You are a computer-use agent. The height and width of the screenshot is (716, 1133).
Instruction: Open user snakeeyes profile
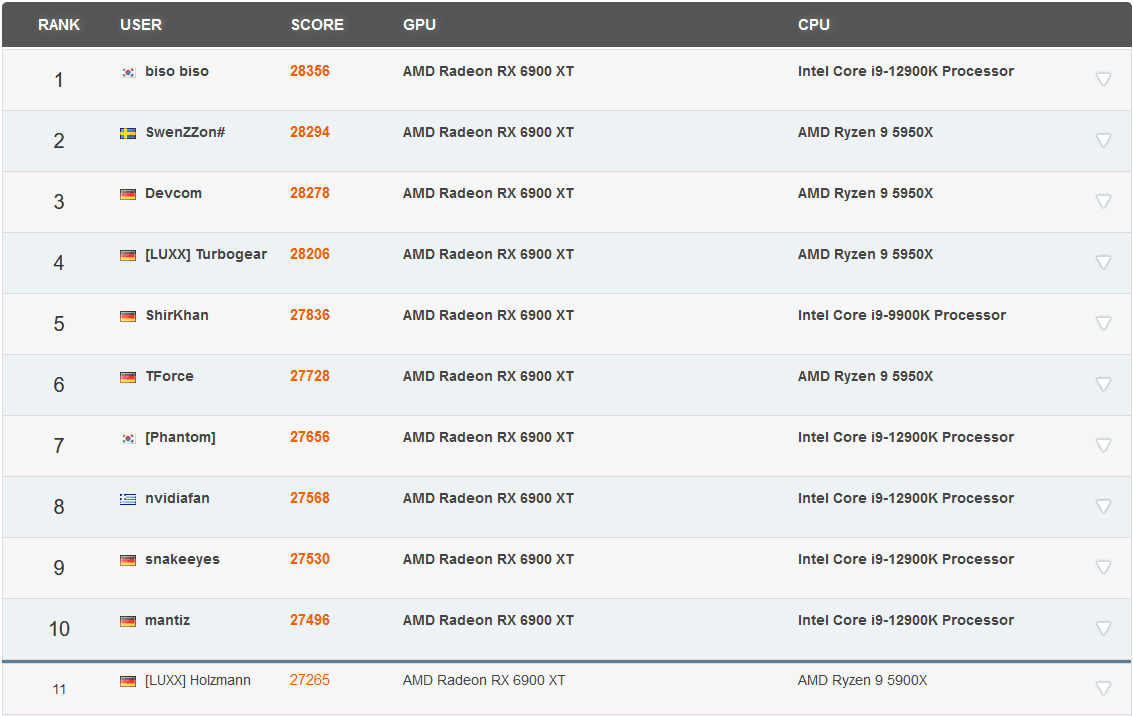pyautogui.click(x=182, y=559)
